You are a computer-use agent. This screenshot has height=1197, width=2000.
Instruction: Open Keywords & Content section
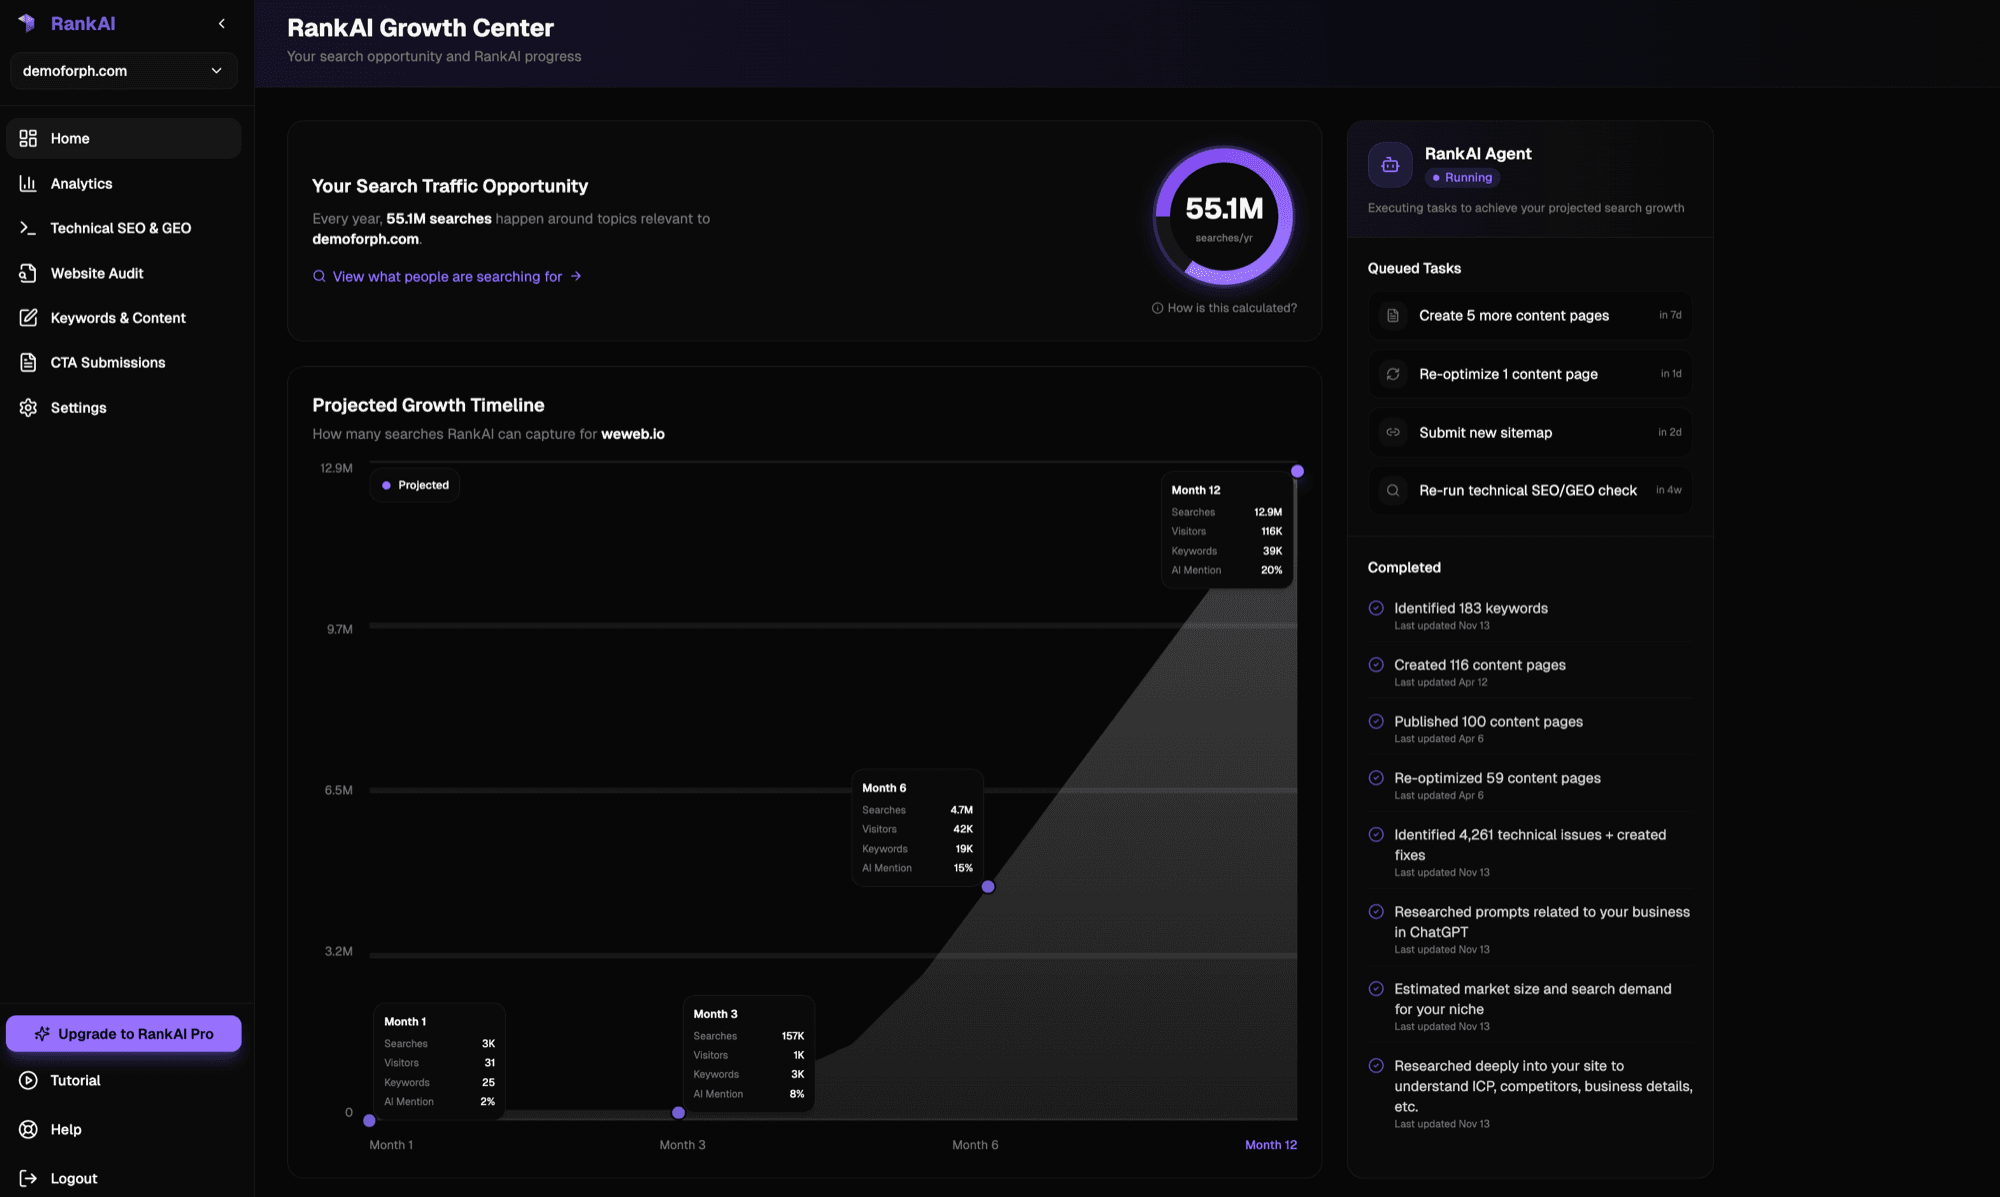coord(118,318)
